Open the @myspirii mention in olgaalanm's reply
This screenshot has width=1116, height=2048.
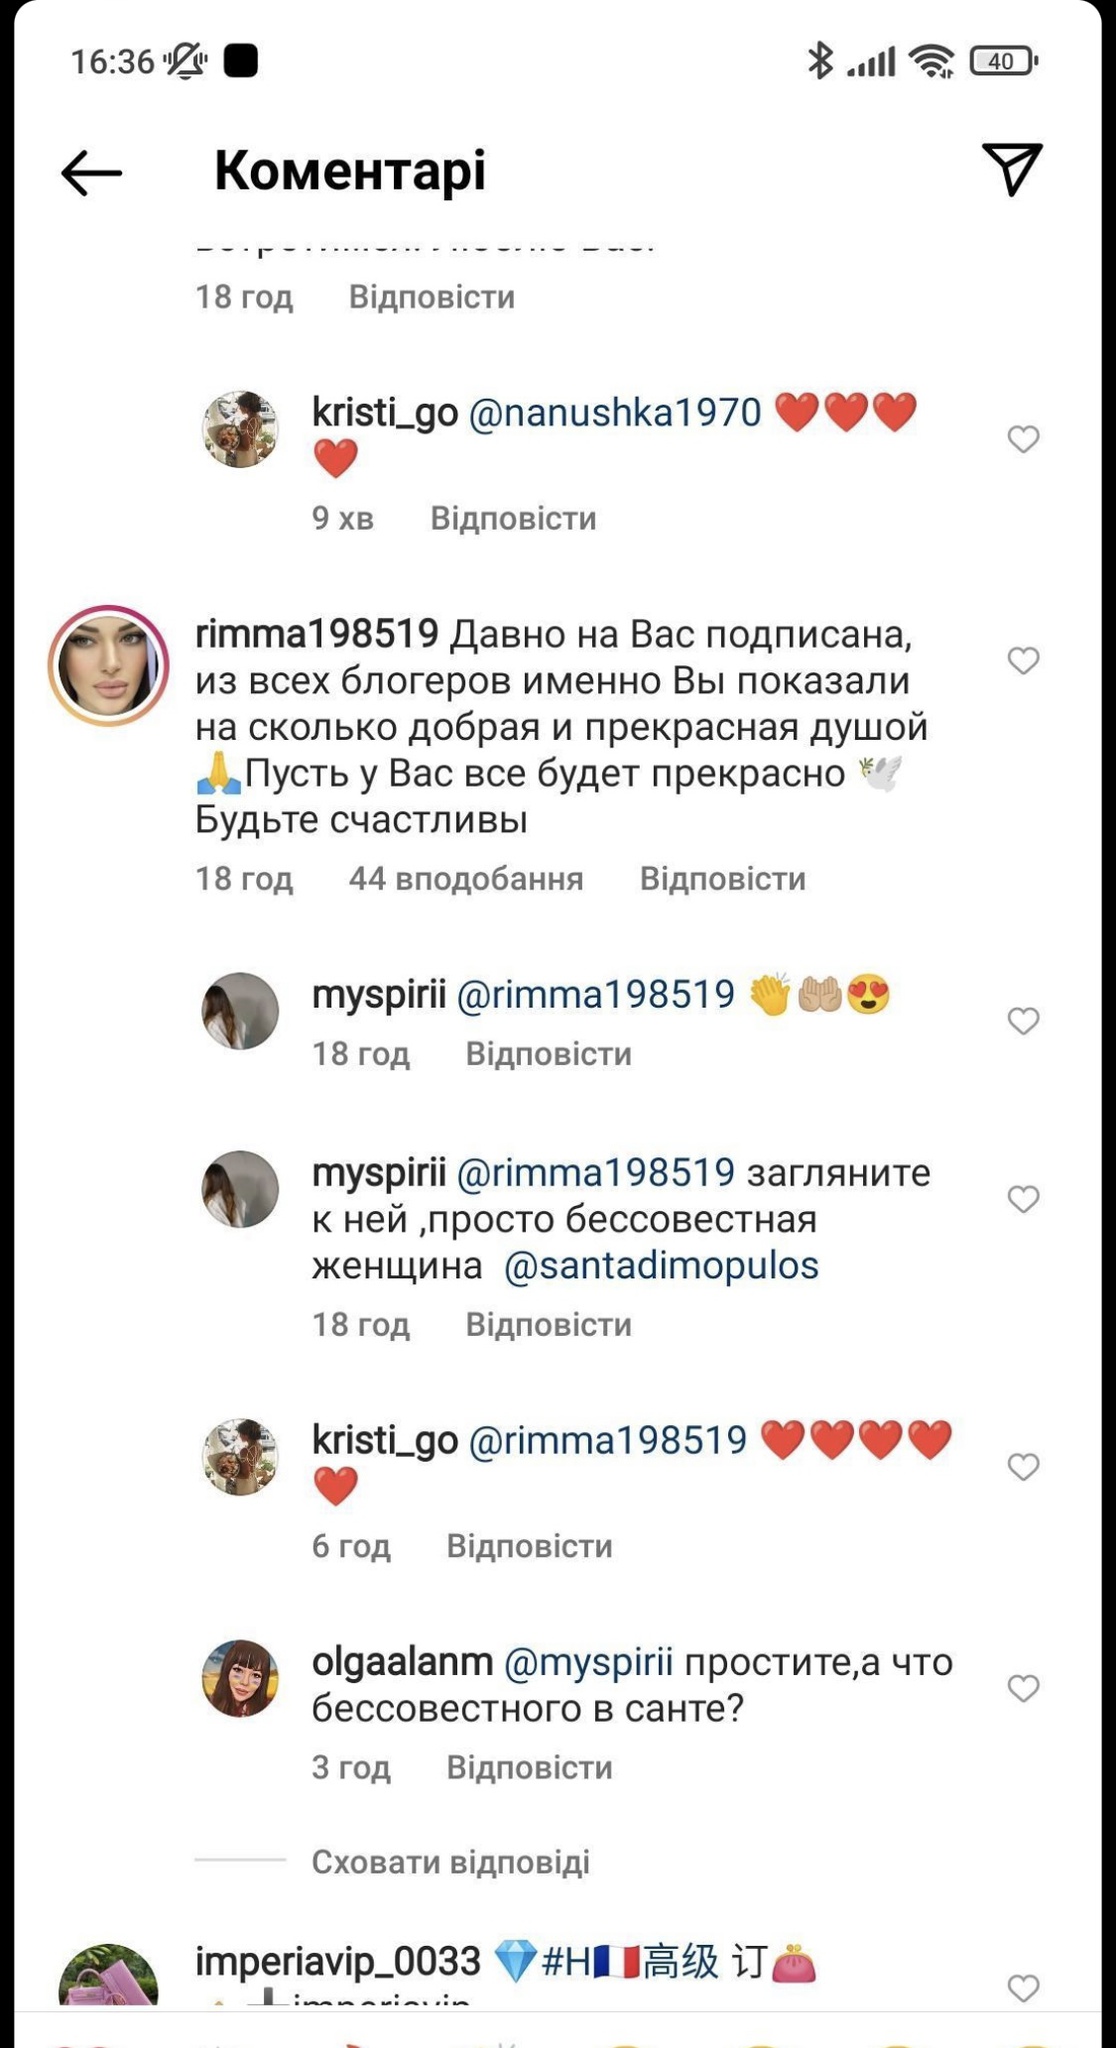click(589, 1662)
